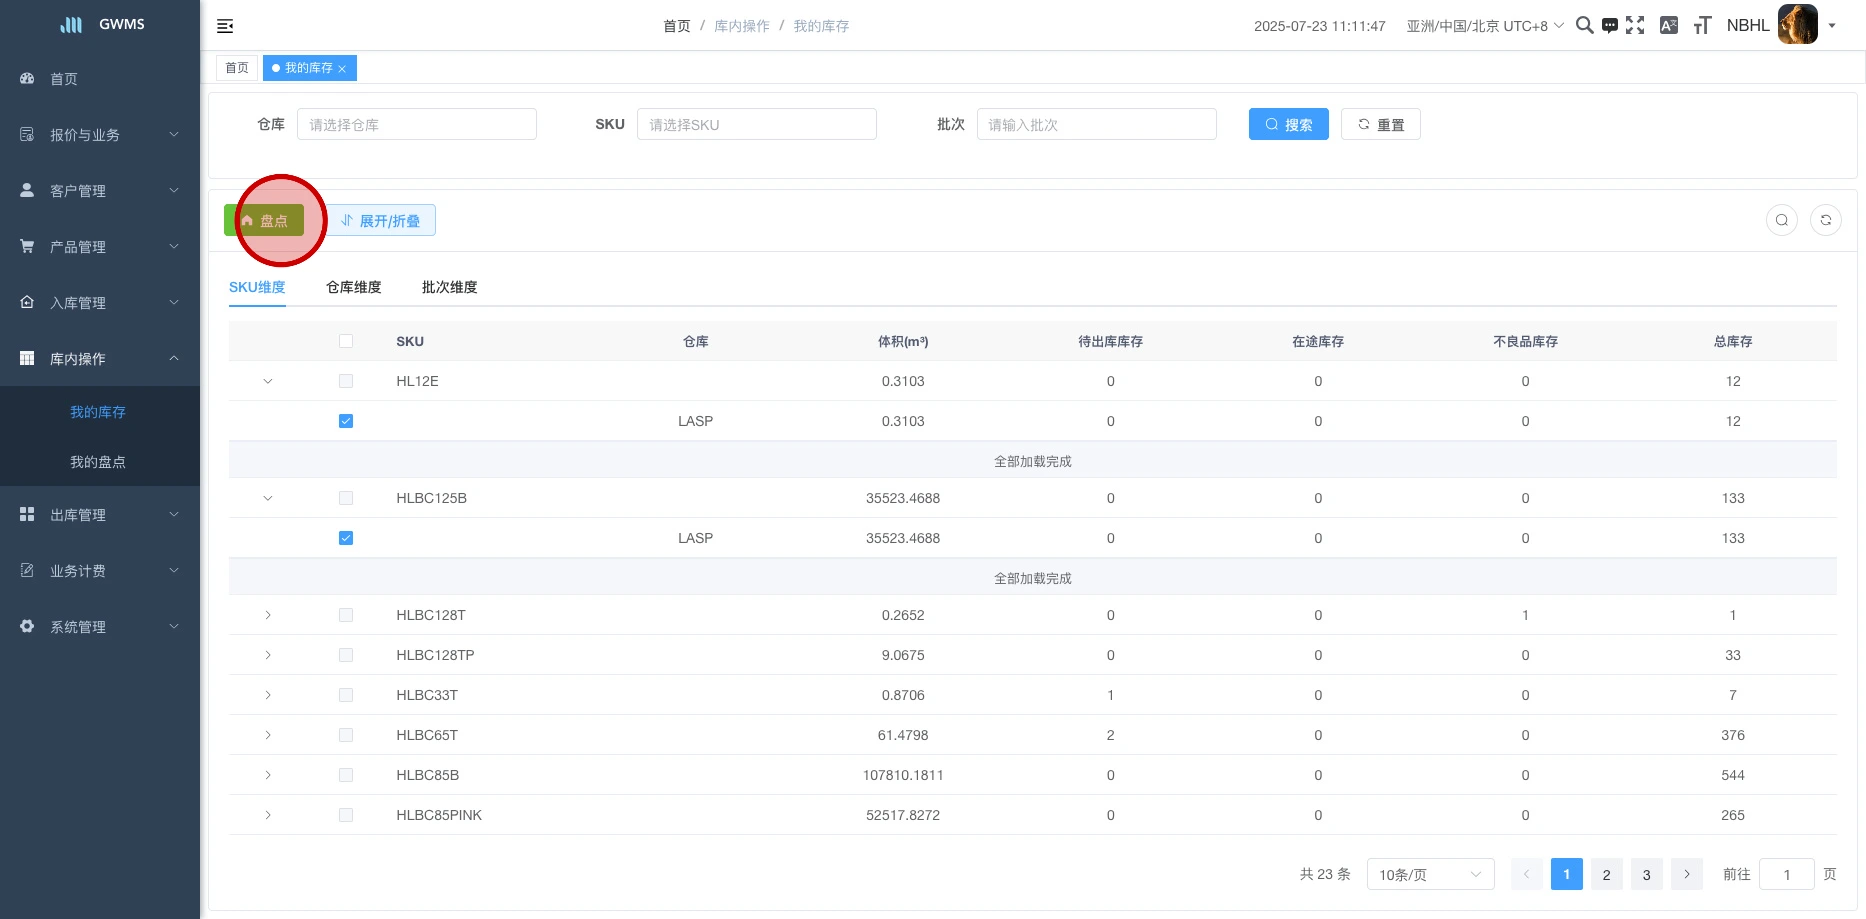Click the sidebar collapse hamburger icon
The width and height of the screenshot is (1866, 919).
pos(225,26)
